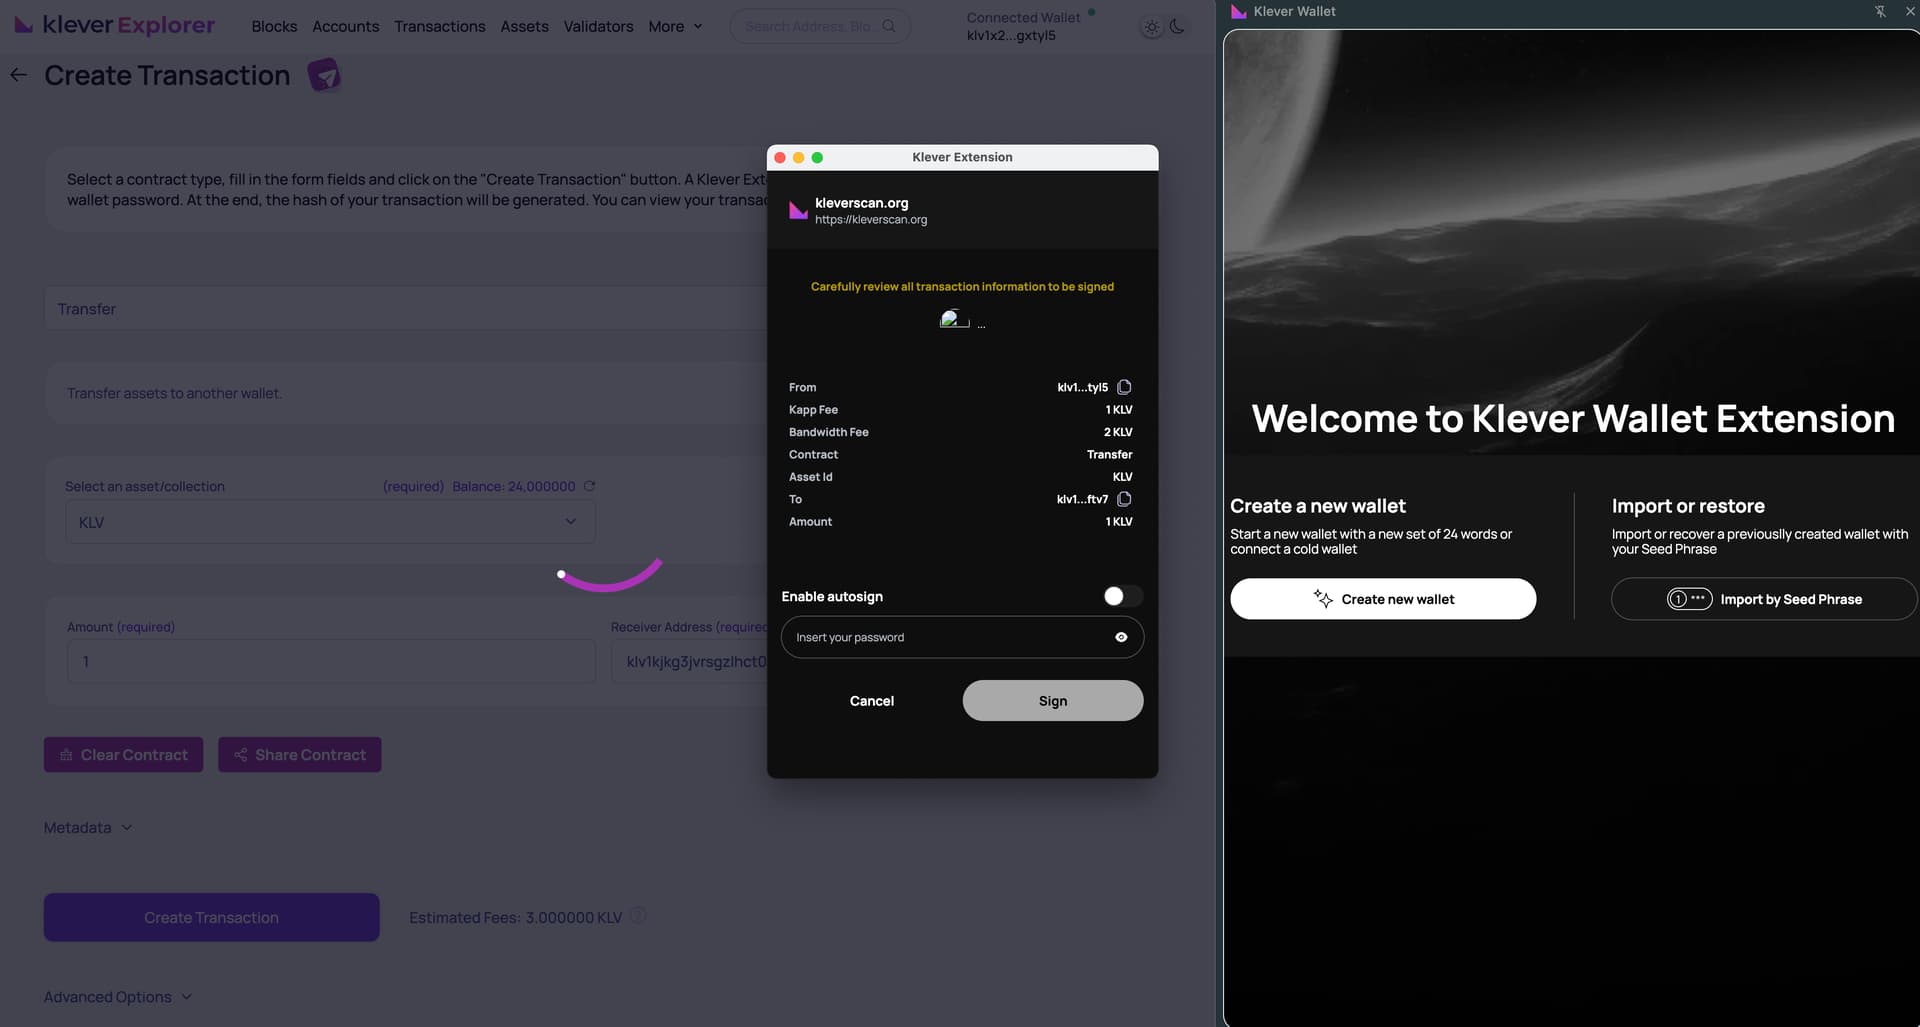1920x1027 pixels.
Task: Copy the From address in extension popup
Action: (x=1124, y=387)
